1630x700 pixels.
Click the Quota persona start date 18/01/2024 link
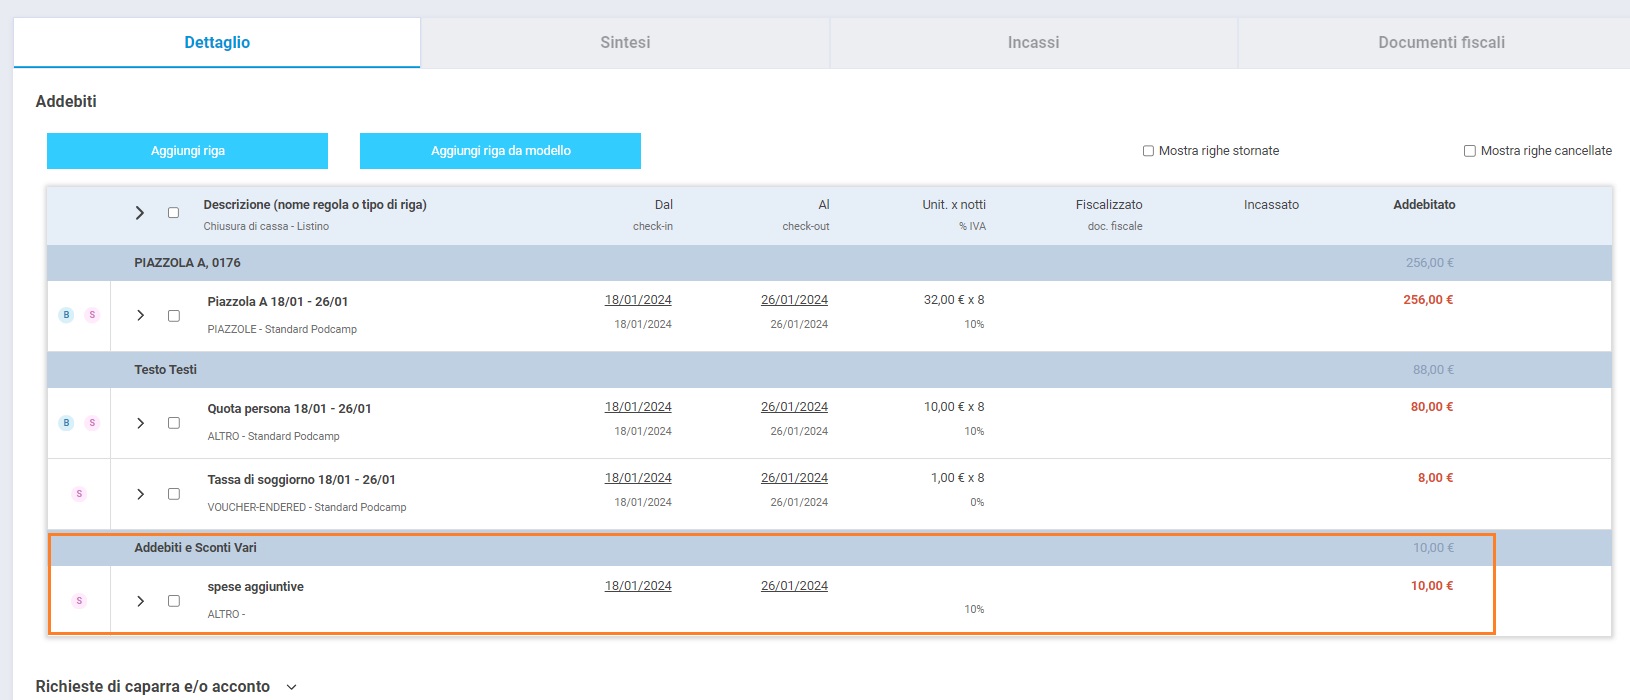point(638,407)
